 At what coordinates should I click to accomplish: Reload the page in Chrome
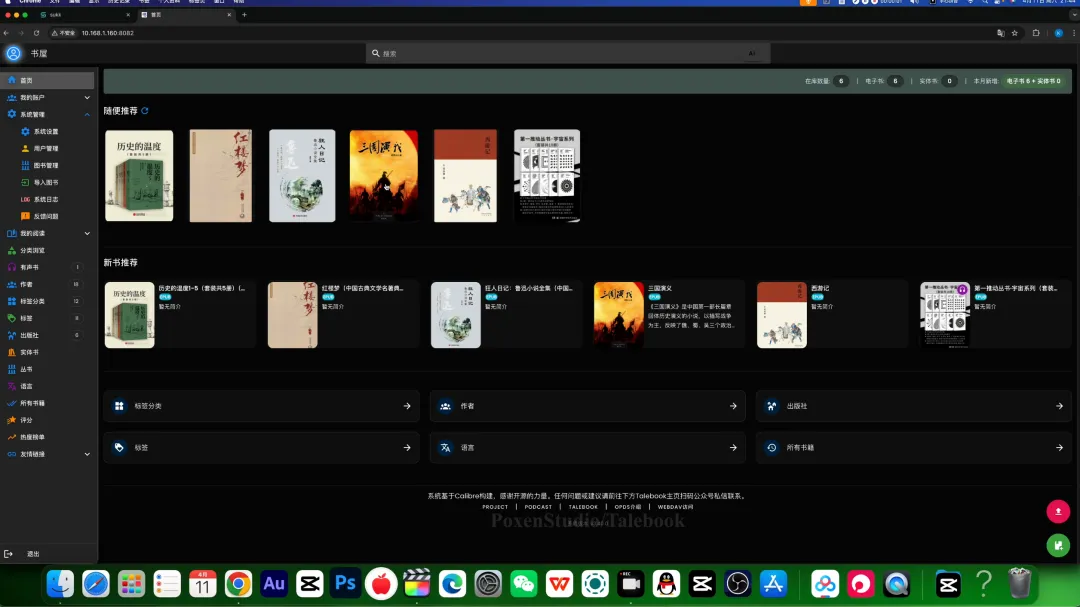click(x=37, y=33)
